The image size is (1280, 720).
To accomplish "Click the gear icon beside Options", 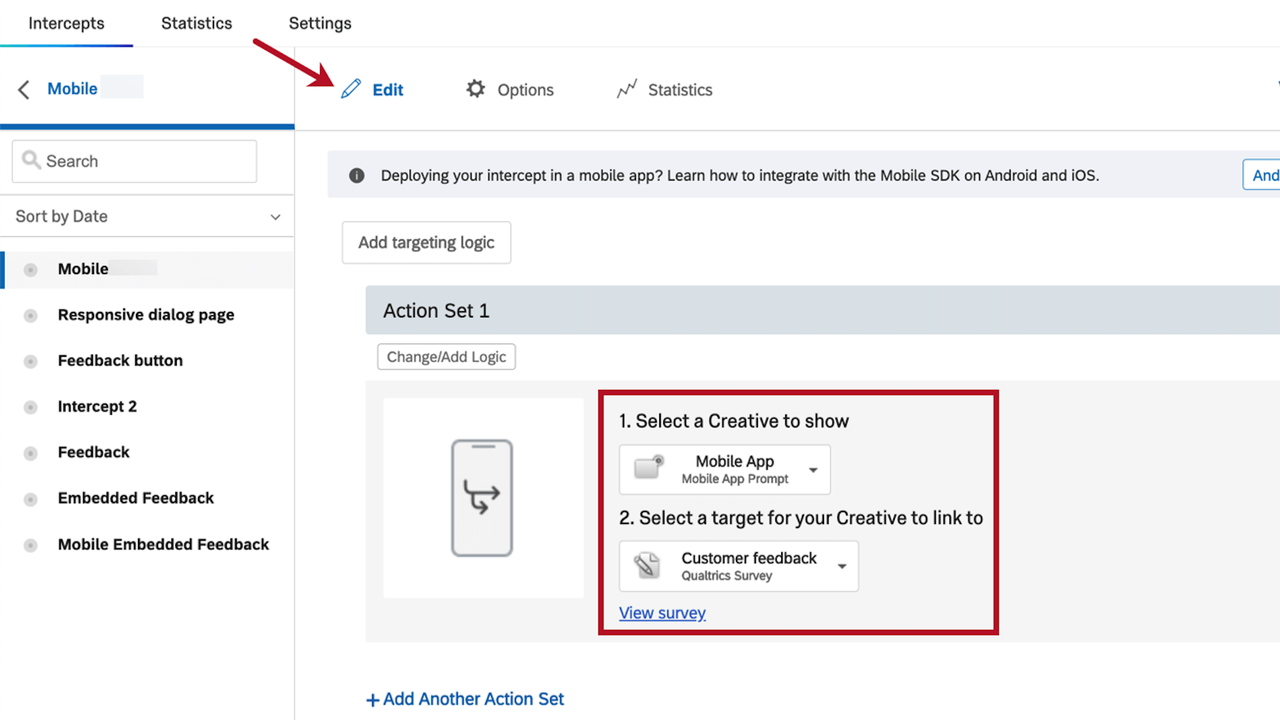I will (x=476, y=89).
